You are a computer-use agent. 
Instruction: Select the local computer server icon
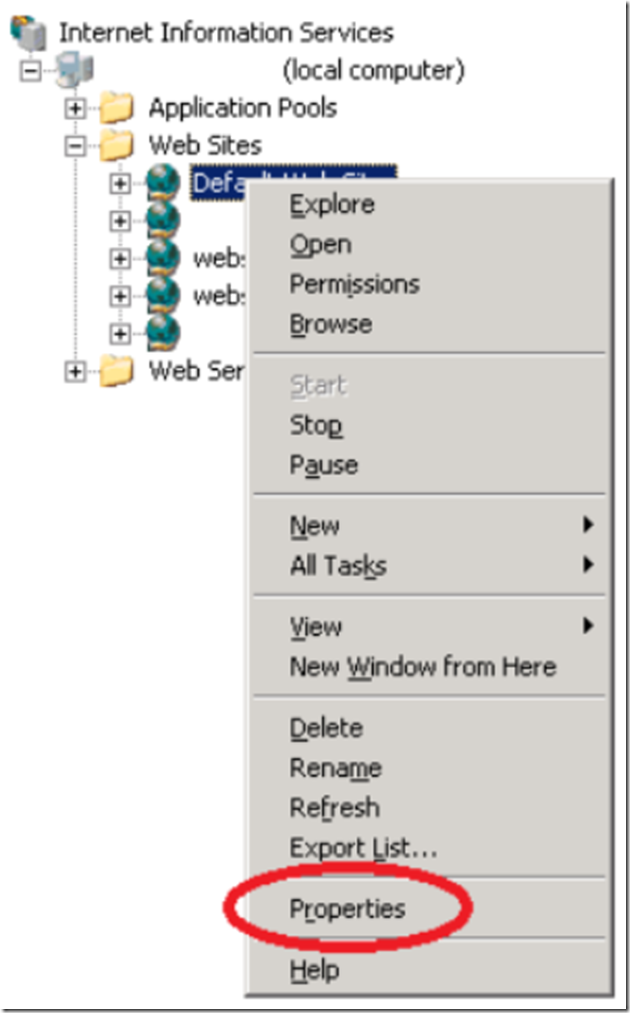[75, 70]
